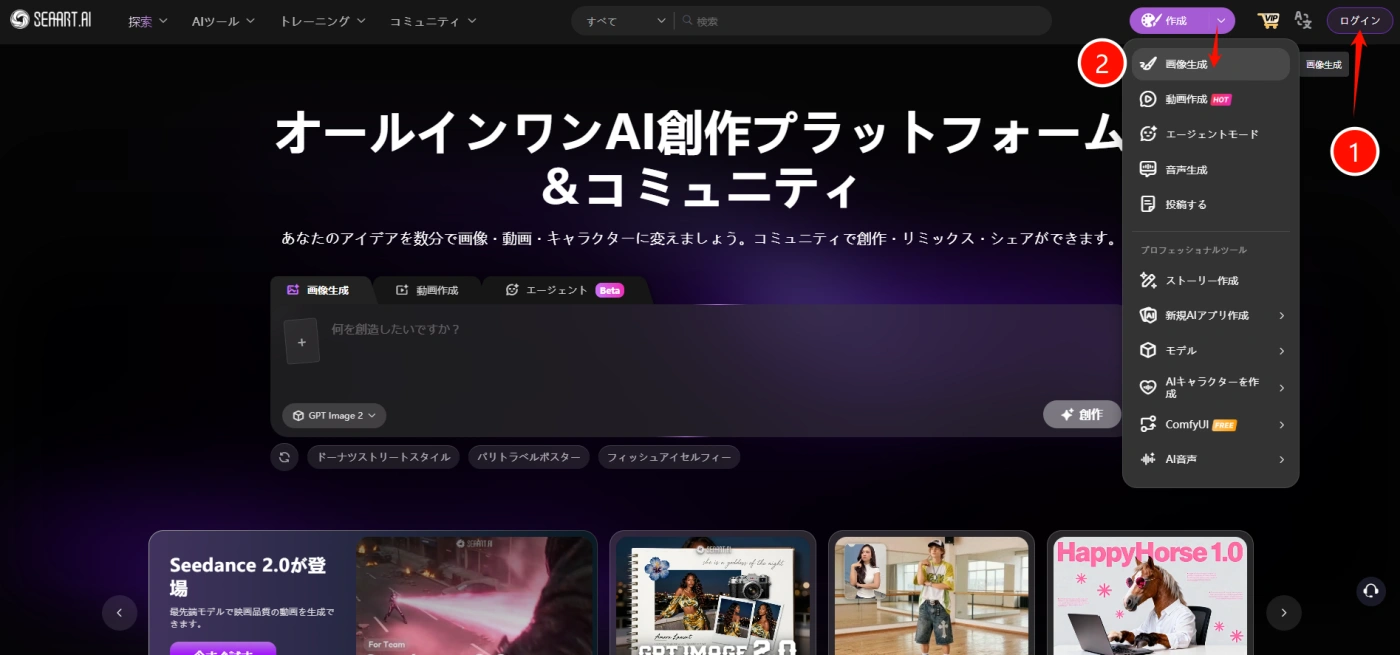Open the Seedance 2.0が登場 banner card
1400x655 pixels.
[373, 592]
